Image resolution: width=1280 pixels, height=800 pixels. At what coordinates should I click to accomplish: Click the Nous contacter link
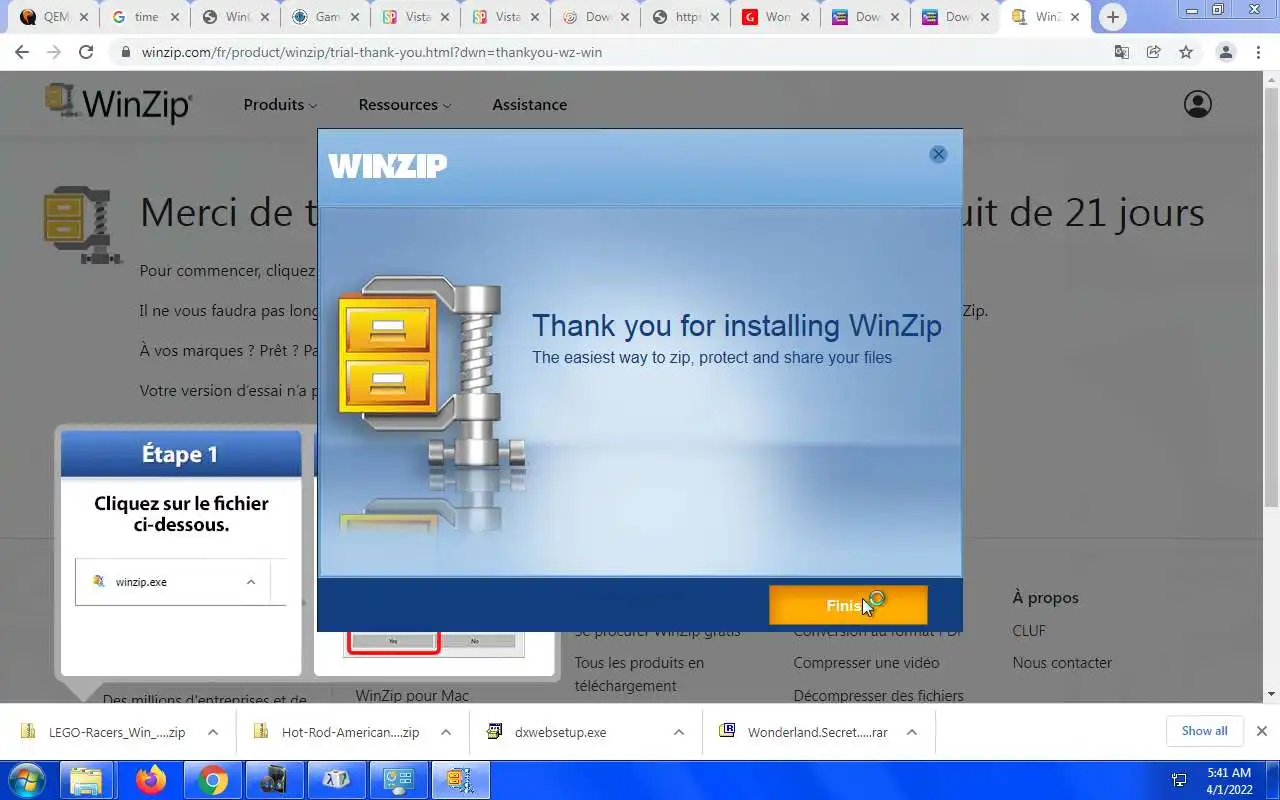pyautogui.click(x=1062, y=662)
